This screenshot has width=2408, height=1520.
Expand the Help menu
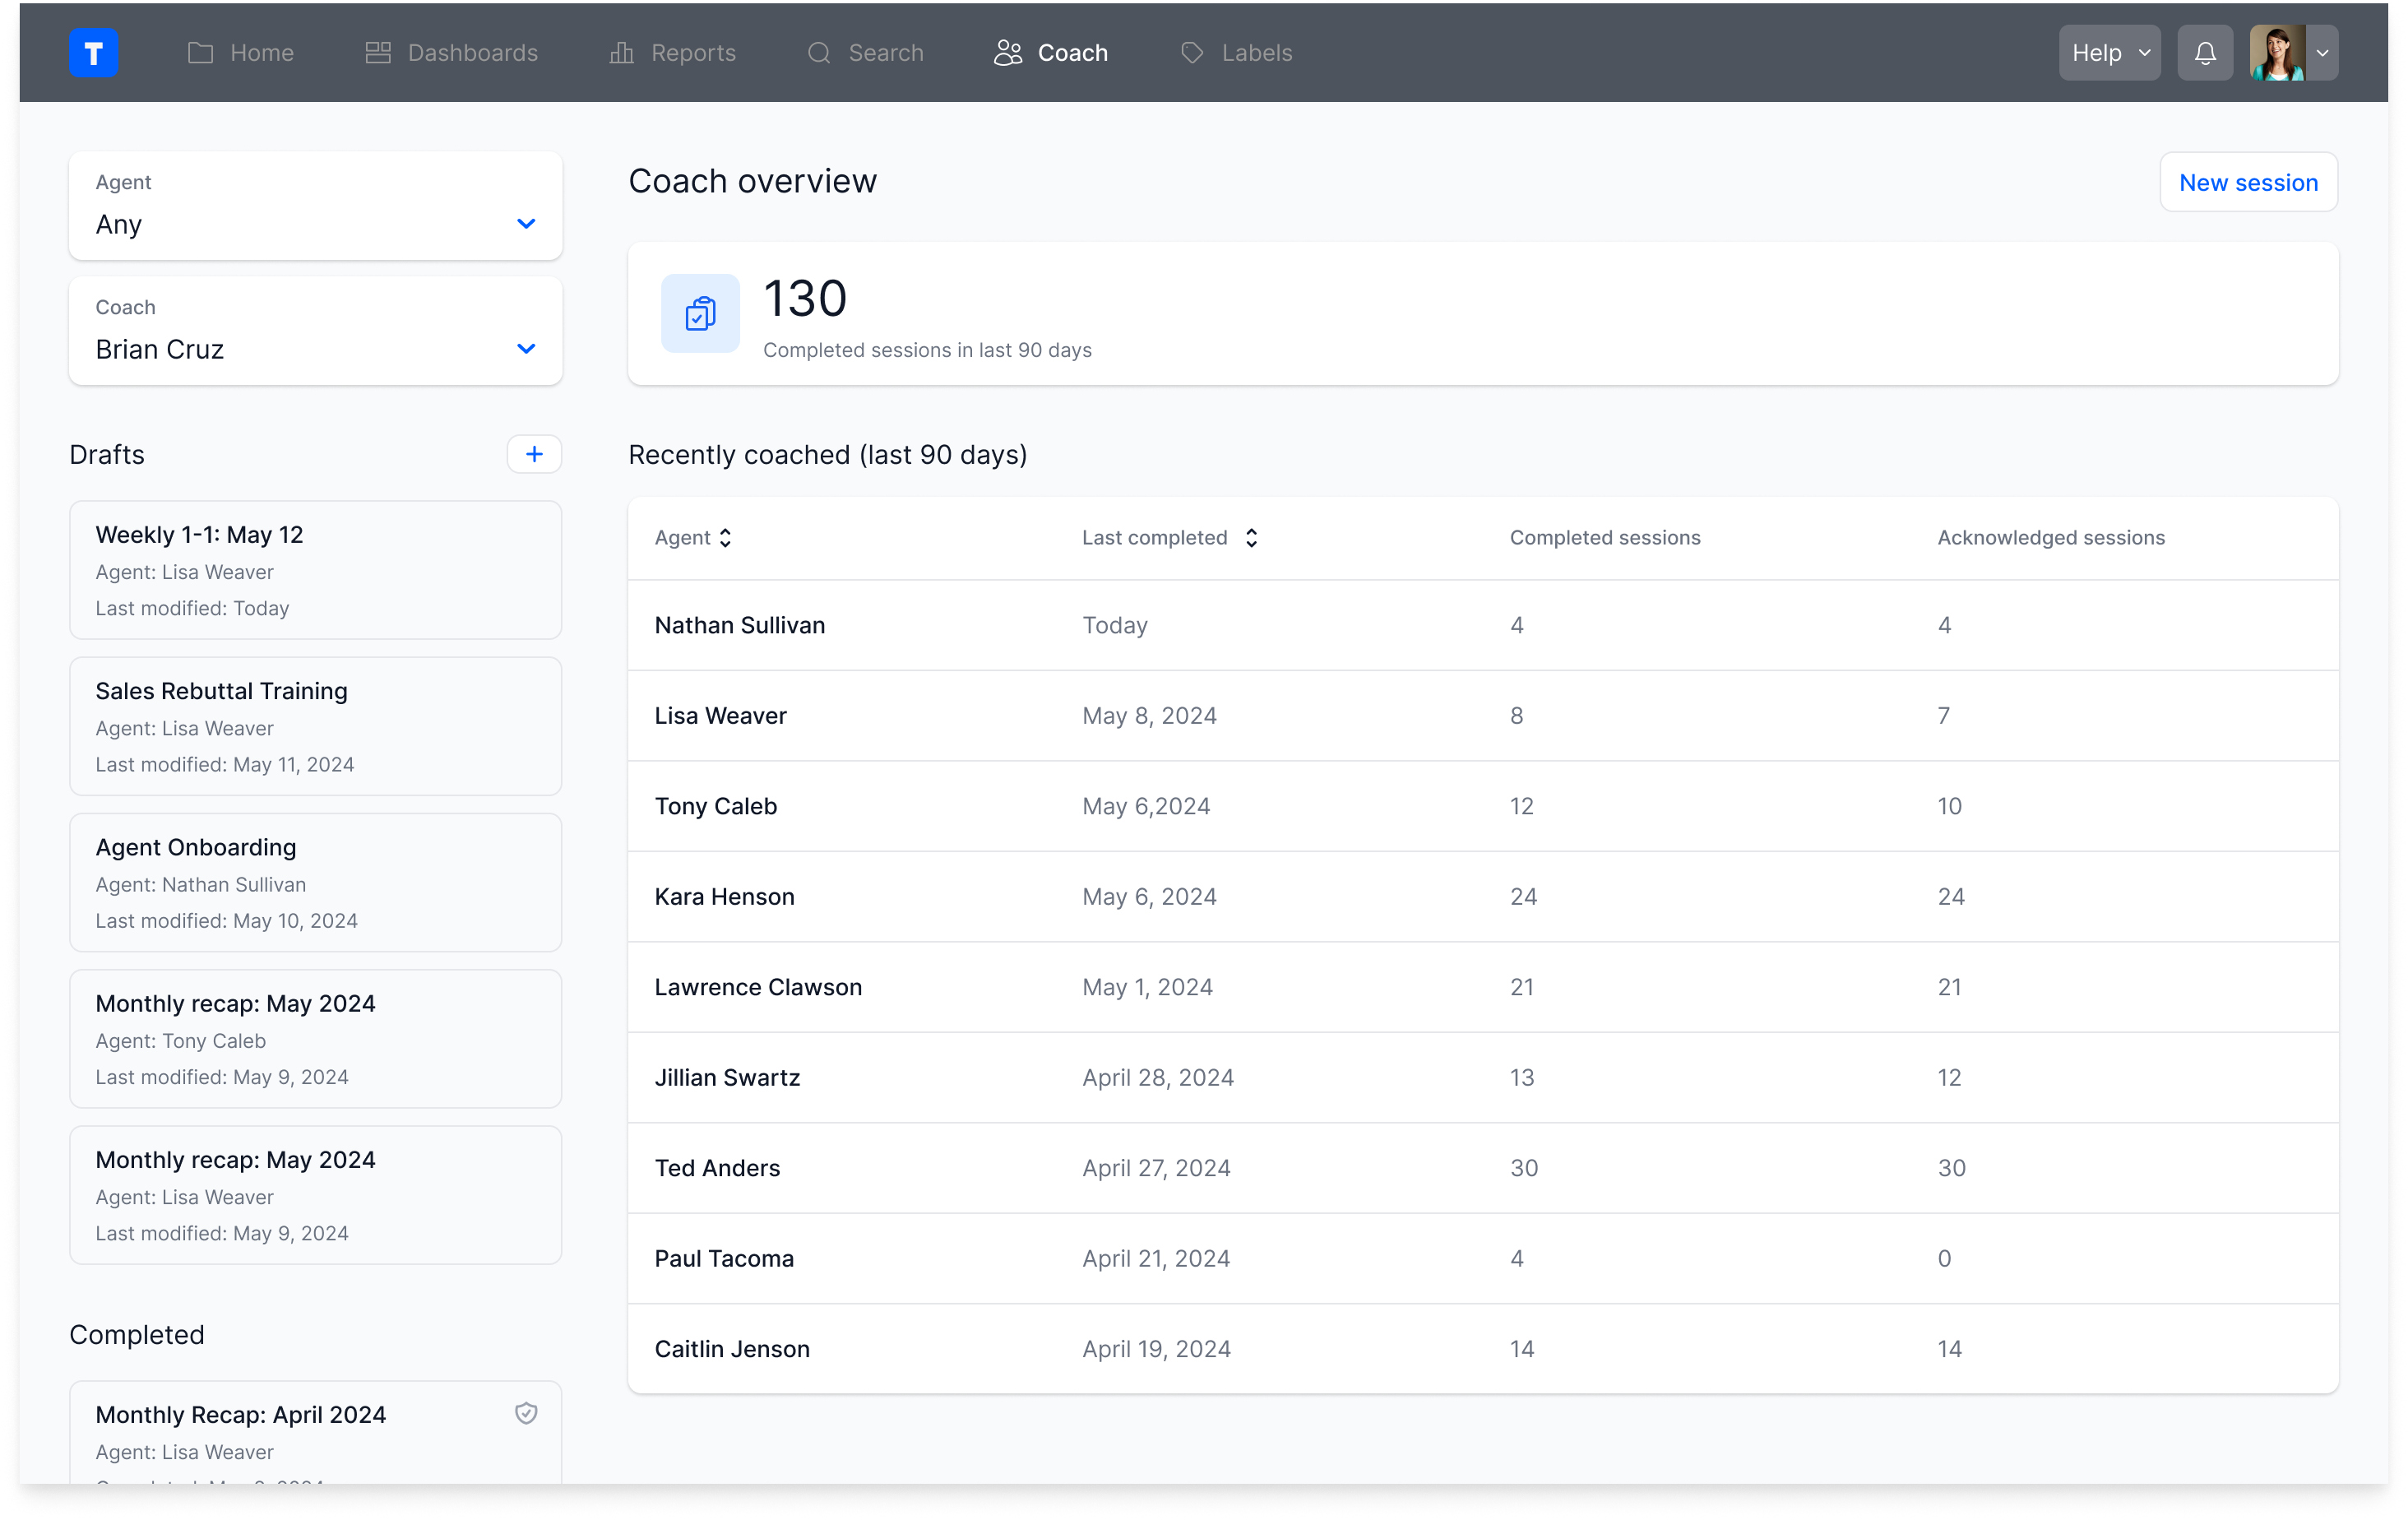2109,53
